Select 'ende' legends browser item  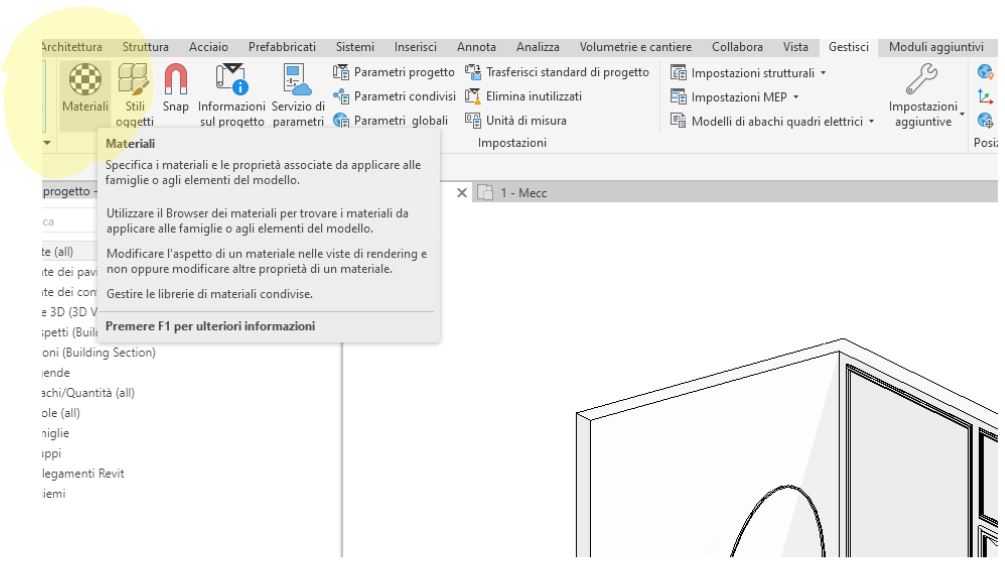[56, 372]
